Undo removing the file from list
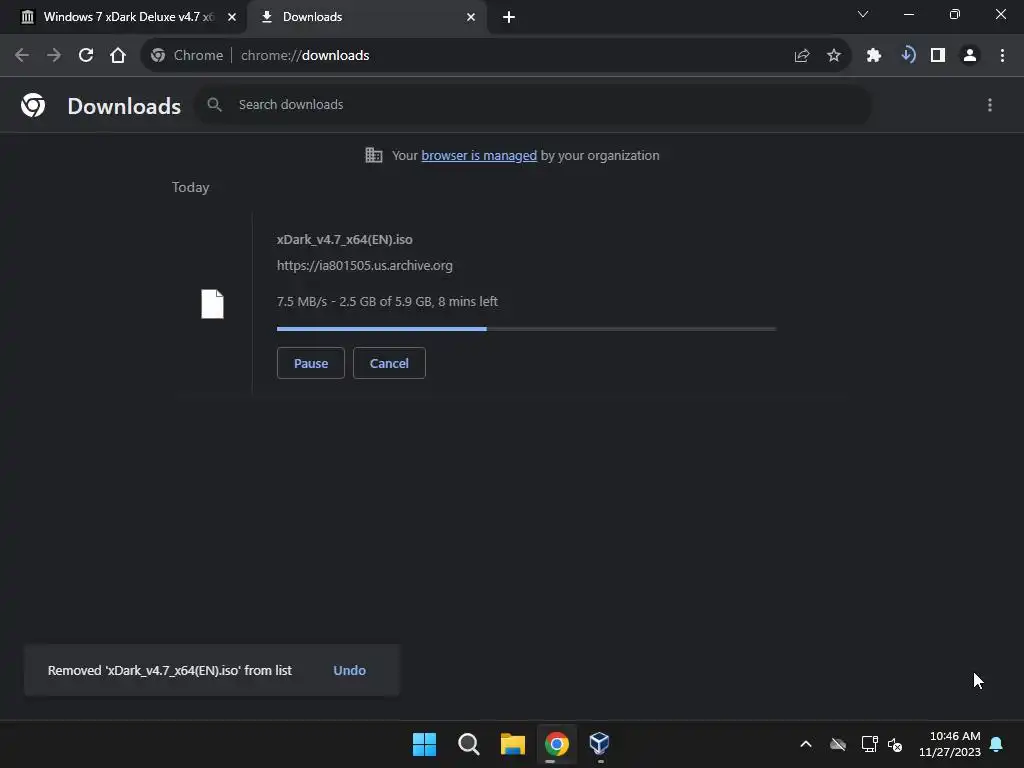This screenshot has width=1024, height=768. (x=349, y=671)
